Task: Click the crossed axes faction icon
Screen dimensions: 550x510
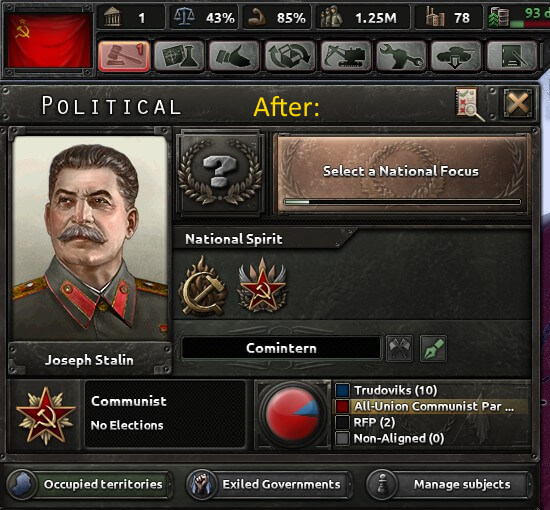Action: tap(400, 348)
